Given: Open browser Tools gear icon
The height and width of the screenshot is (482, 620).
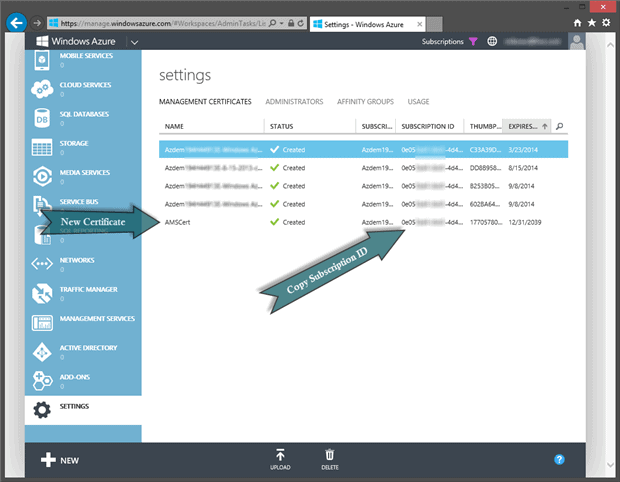Looking at the screenshot, I should (x=606, y=23).
